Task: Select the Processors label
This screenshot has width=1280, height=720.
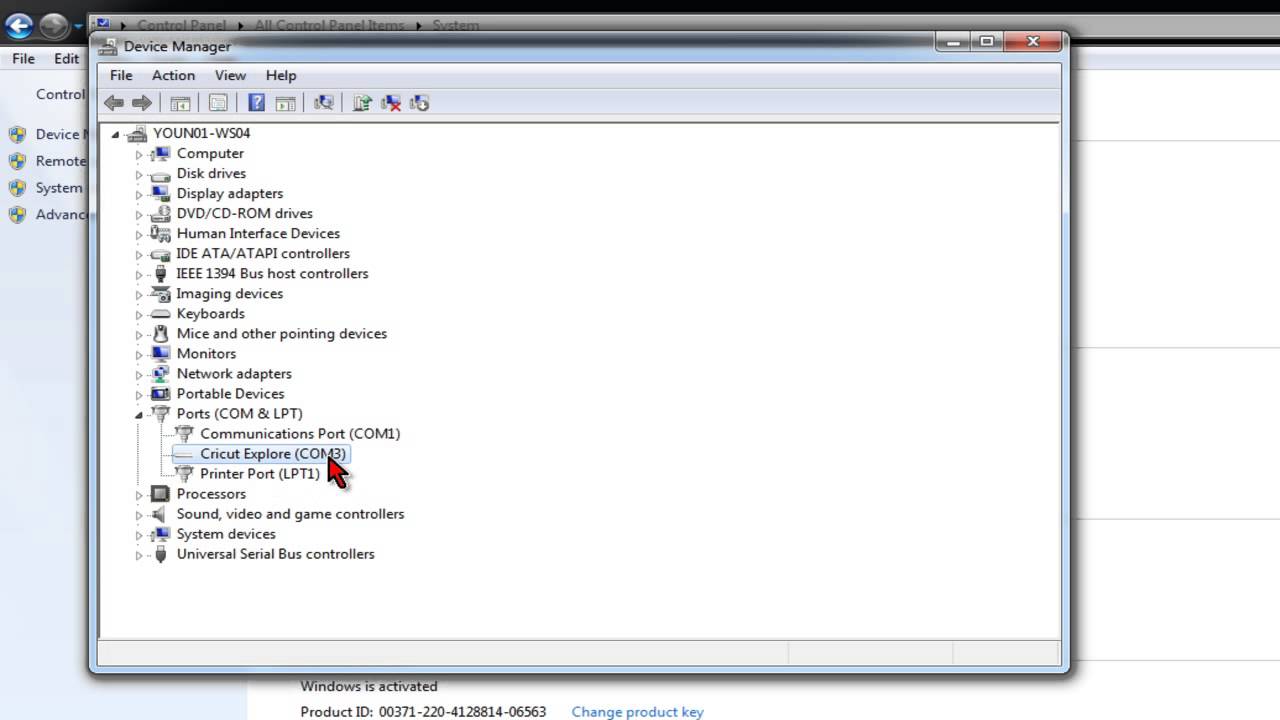Action: [211, 494]
